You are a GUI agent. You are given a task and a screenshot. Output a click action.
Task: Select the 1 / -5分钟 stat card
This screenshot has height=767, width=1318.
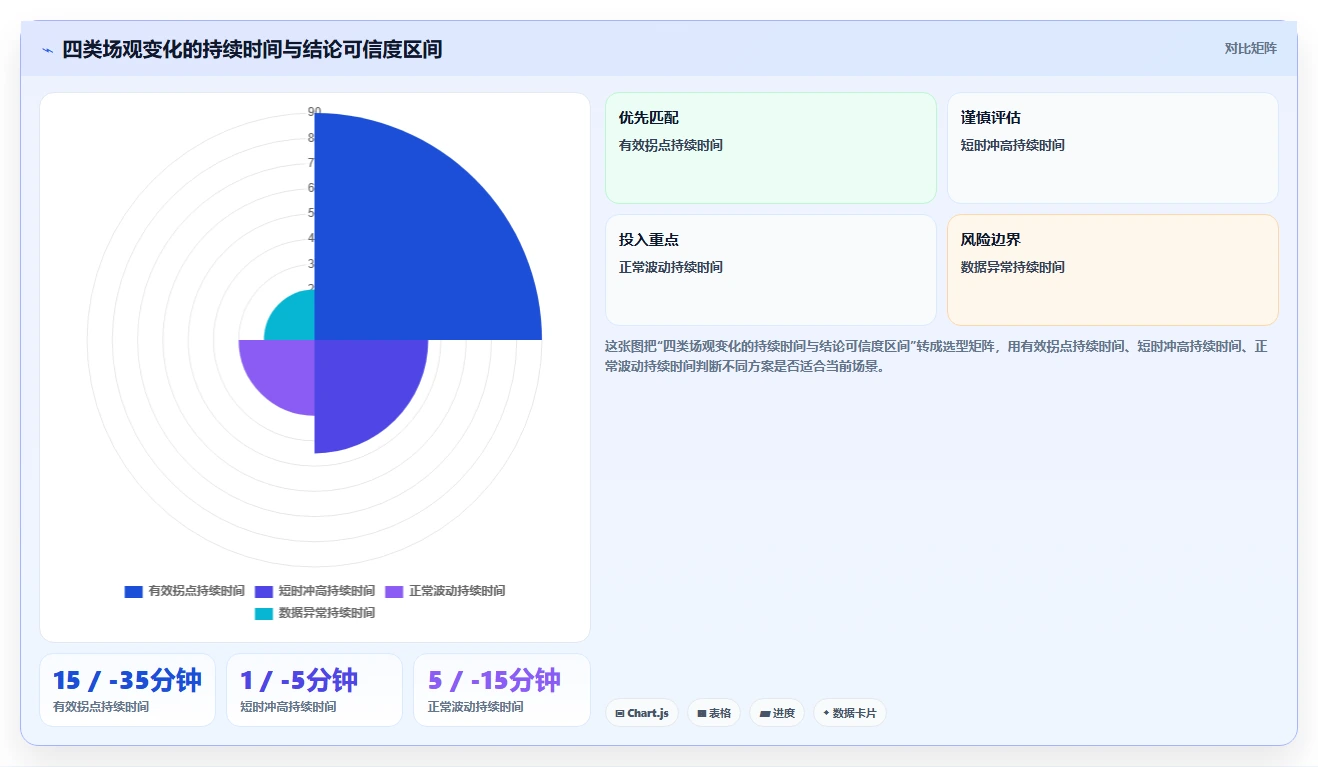point(314,690)
